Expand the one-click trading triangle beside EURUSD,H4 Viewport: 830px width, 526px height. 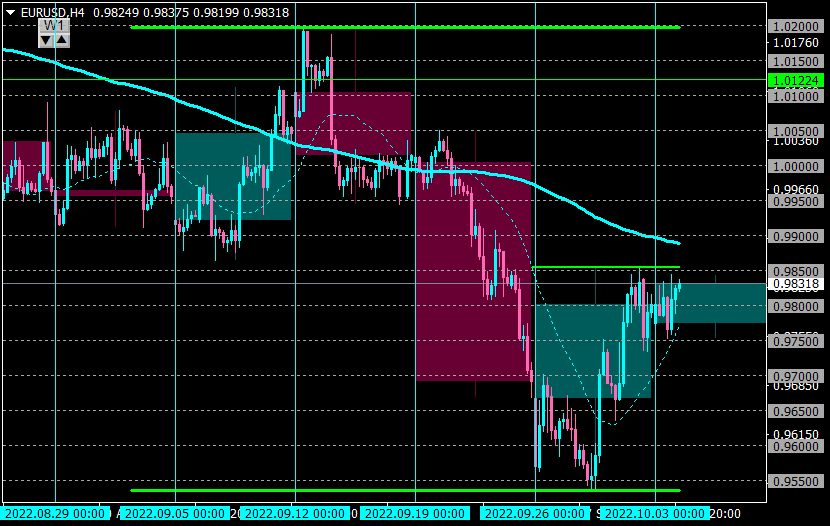[x=10, y=13]
